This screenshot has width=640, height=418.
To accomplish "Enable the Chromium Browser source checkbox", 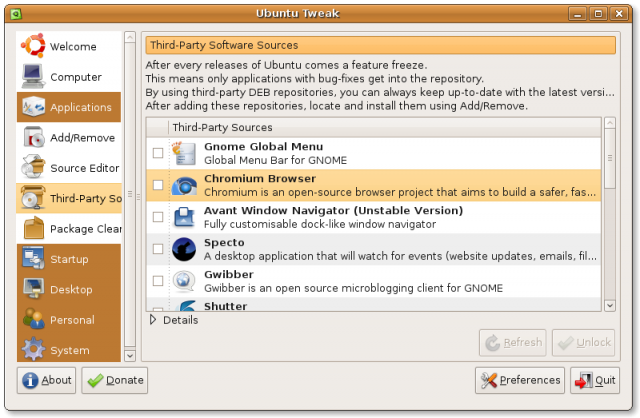I will click(x=158, y=185).
